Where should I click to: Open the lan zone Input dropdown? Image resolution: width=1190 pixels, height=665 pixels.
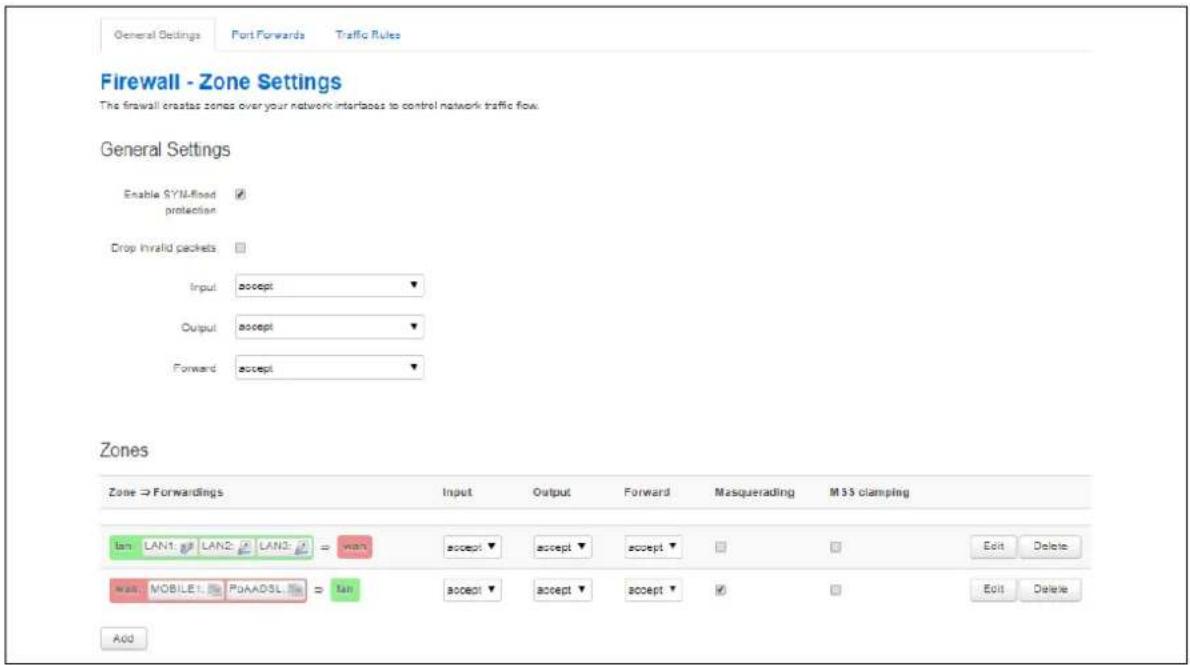pyautogui.click(x=472, y=547)
